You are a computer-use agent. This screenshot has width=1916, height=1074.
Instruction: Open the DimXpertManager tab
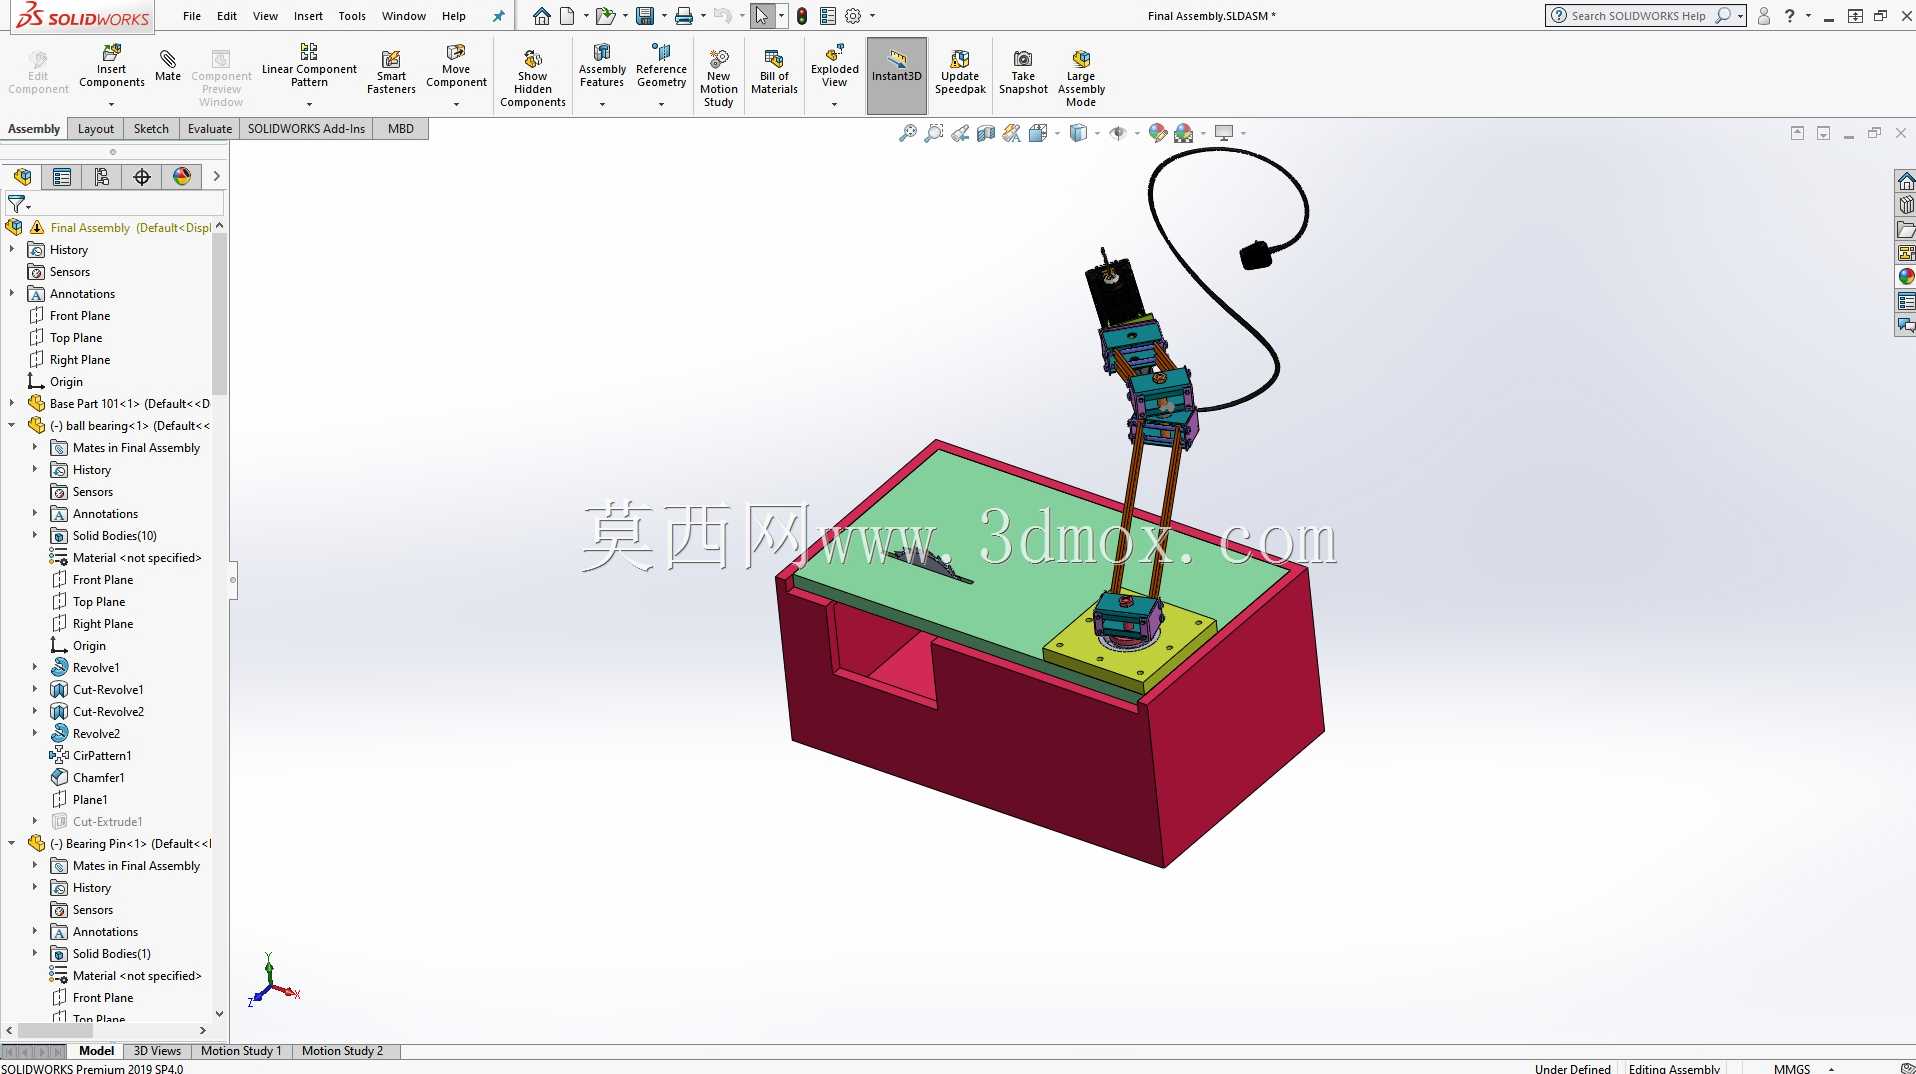click(x=142, y=177)
